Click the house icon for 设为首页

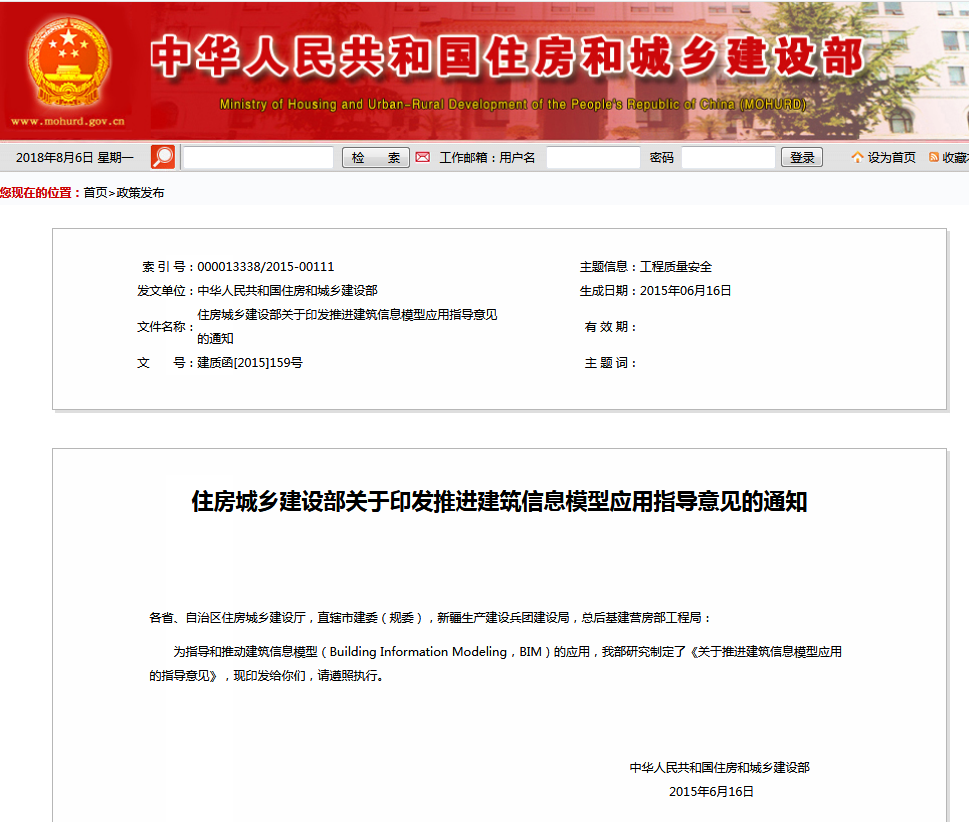coord(857,158)
